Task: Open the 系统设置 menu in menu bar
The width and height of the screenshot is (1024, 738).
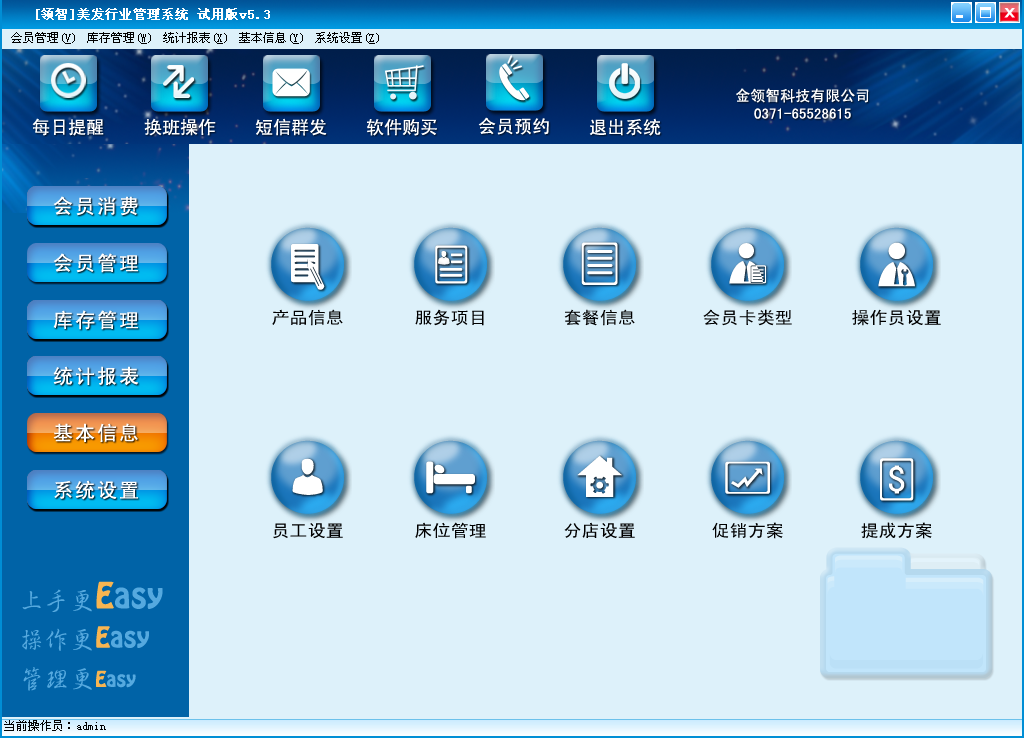Action: (346, 38)
